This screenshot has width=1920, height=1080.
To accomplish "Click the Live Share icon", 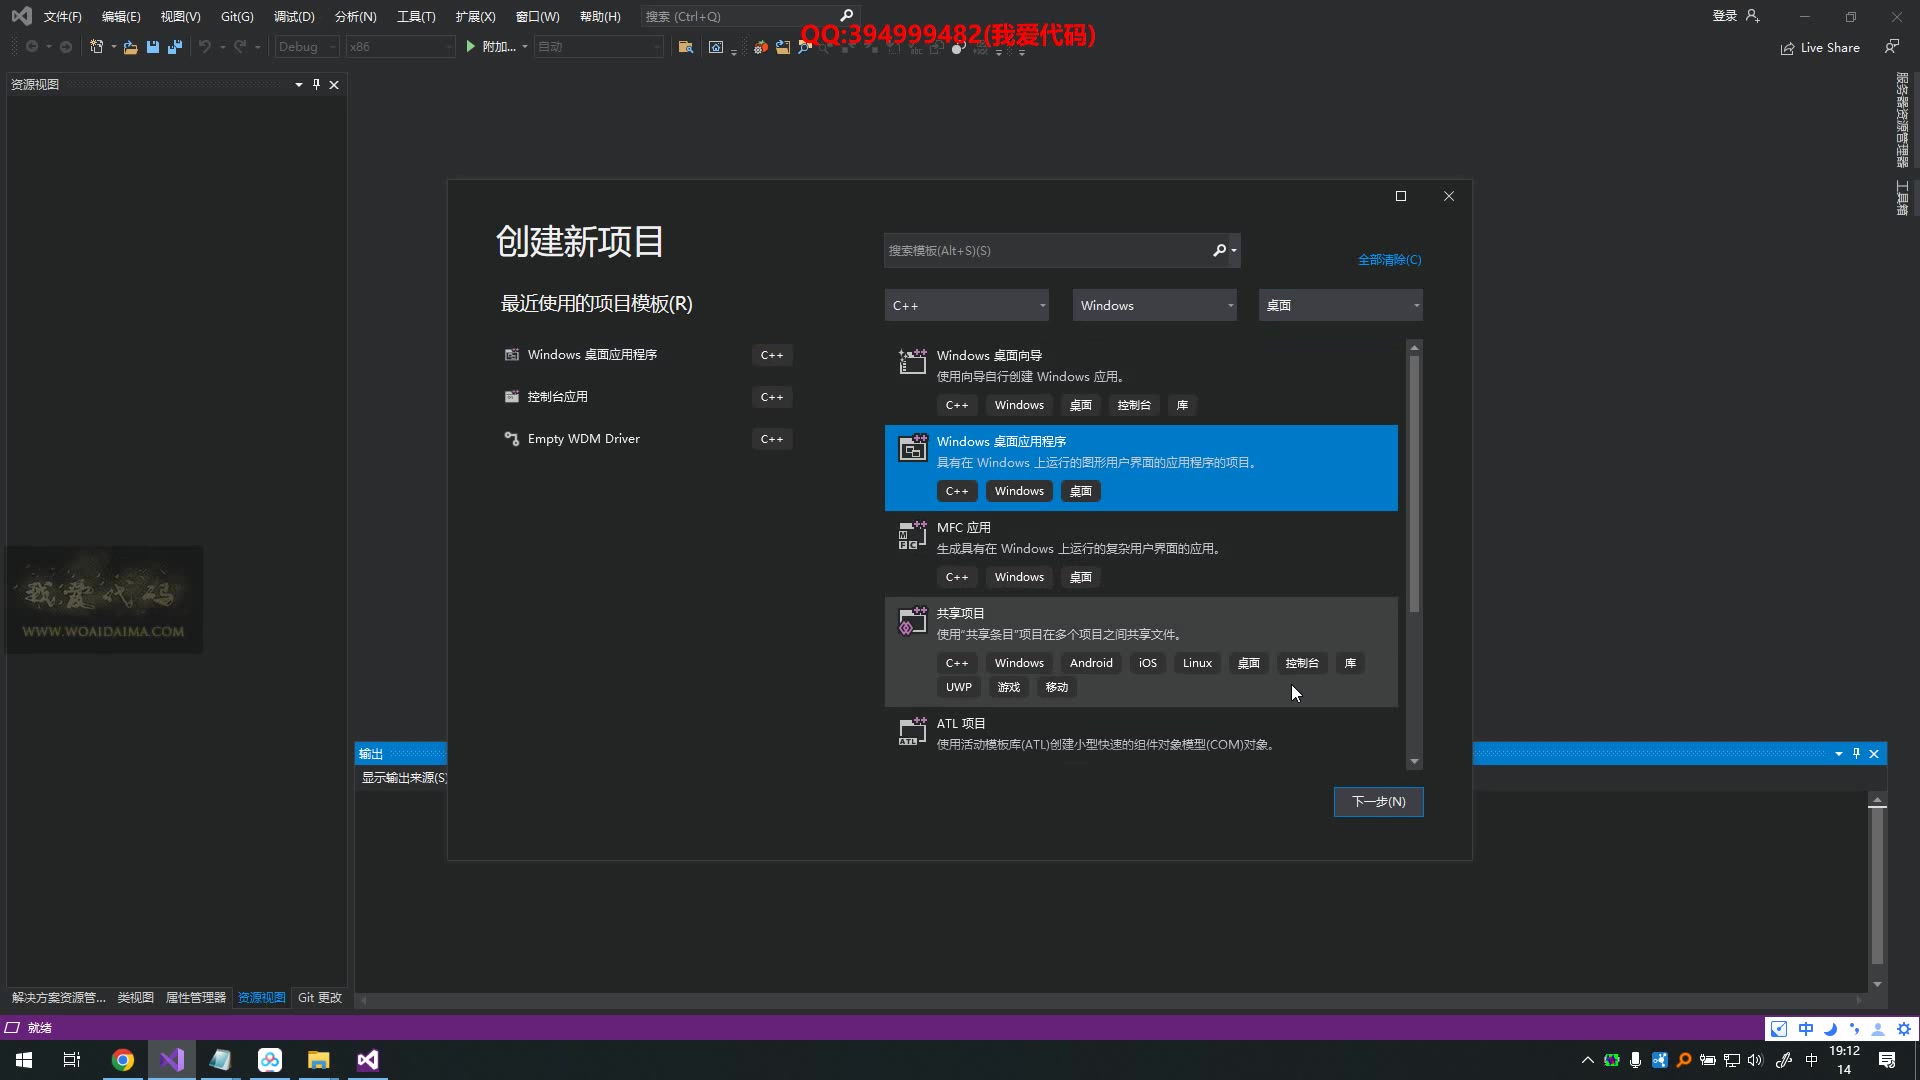I will click(1787, 48).
